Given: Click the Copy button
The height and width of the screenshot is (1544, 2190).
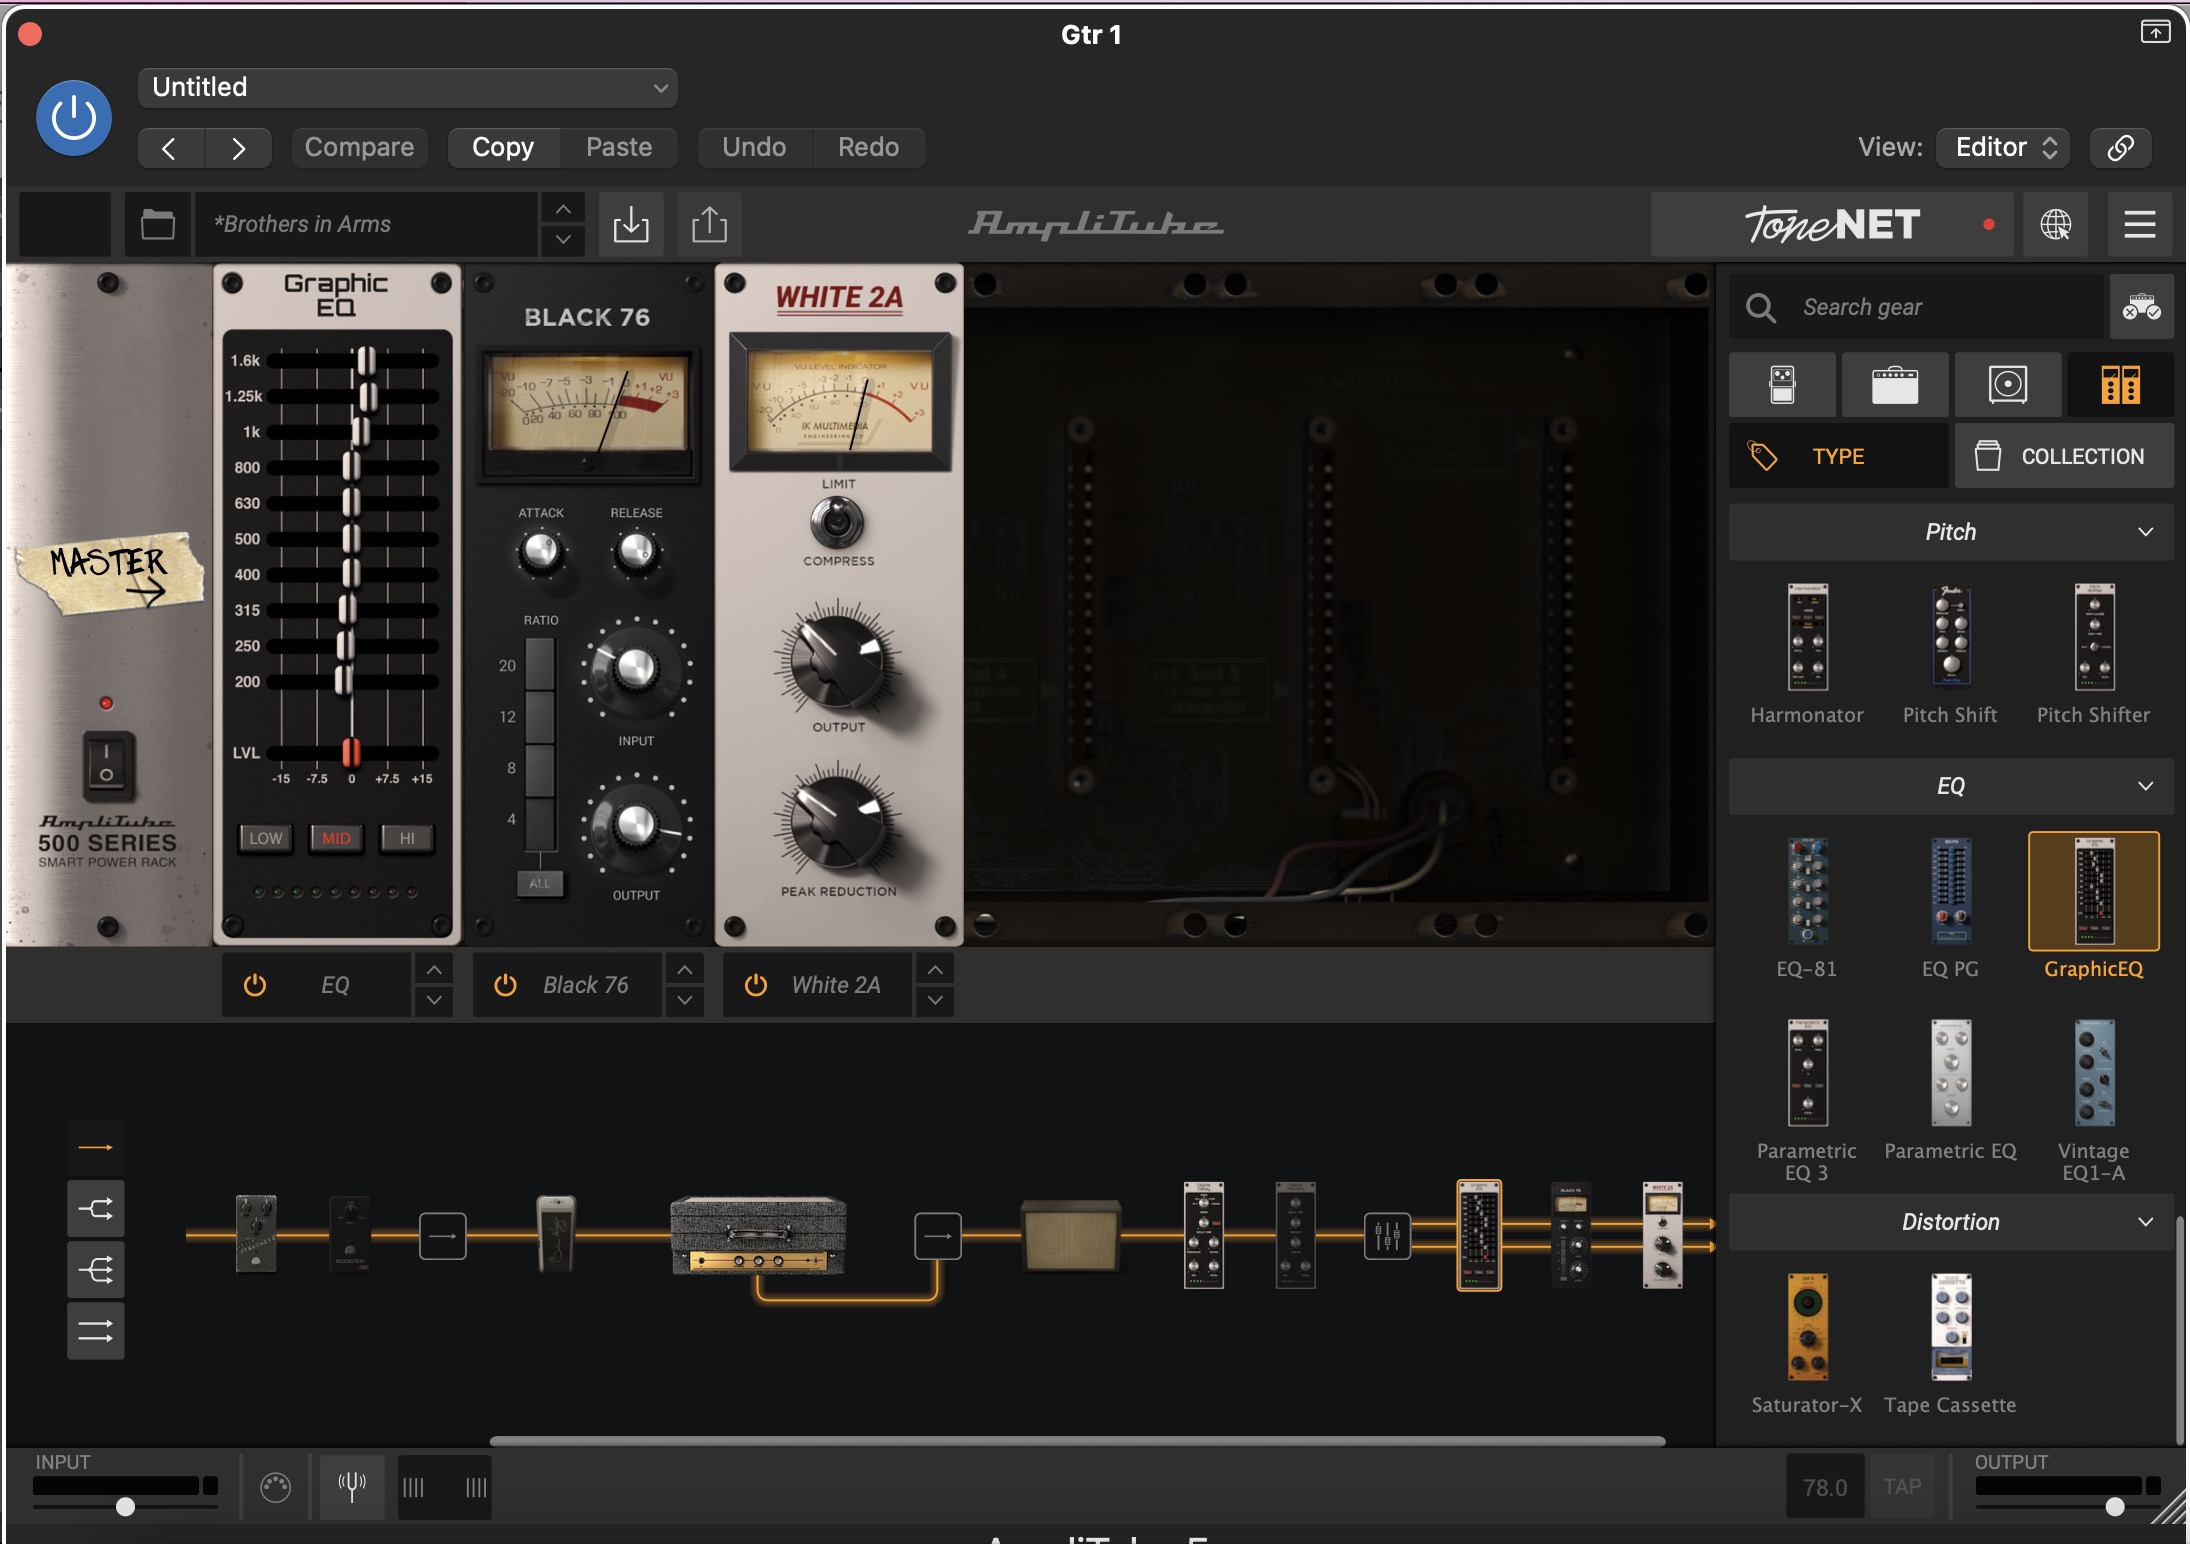Looking at the screenshot, I should [503, 148].
